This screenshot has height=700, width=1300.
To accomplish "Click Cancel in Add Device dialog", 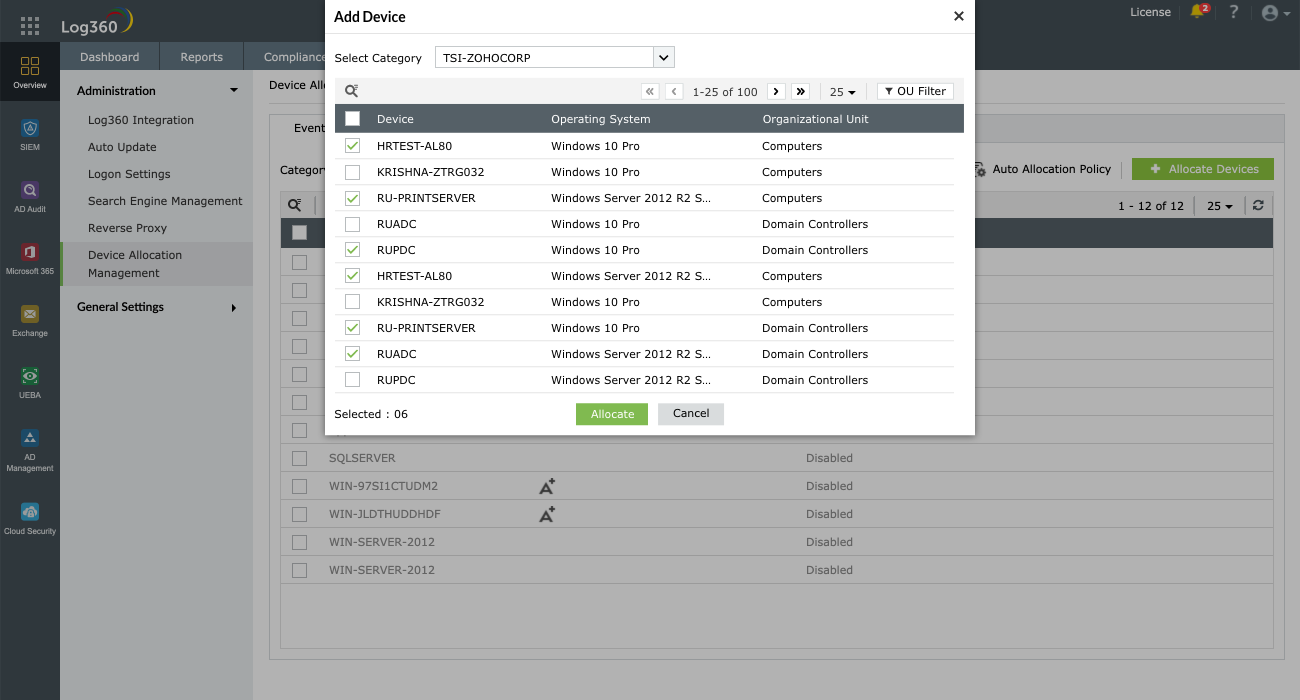I will point(691,414).
